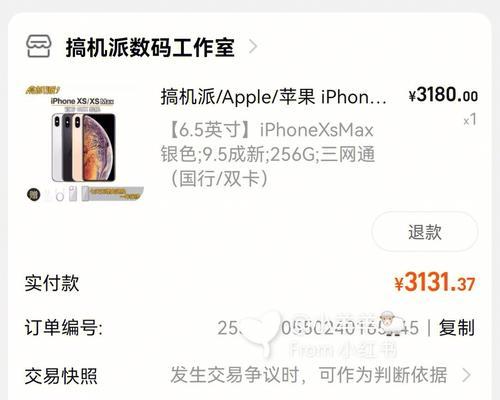Click the 退款 refund button
This screenshot has width=500, height=400.
tap(425, 232)
